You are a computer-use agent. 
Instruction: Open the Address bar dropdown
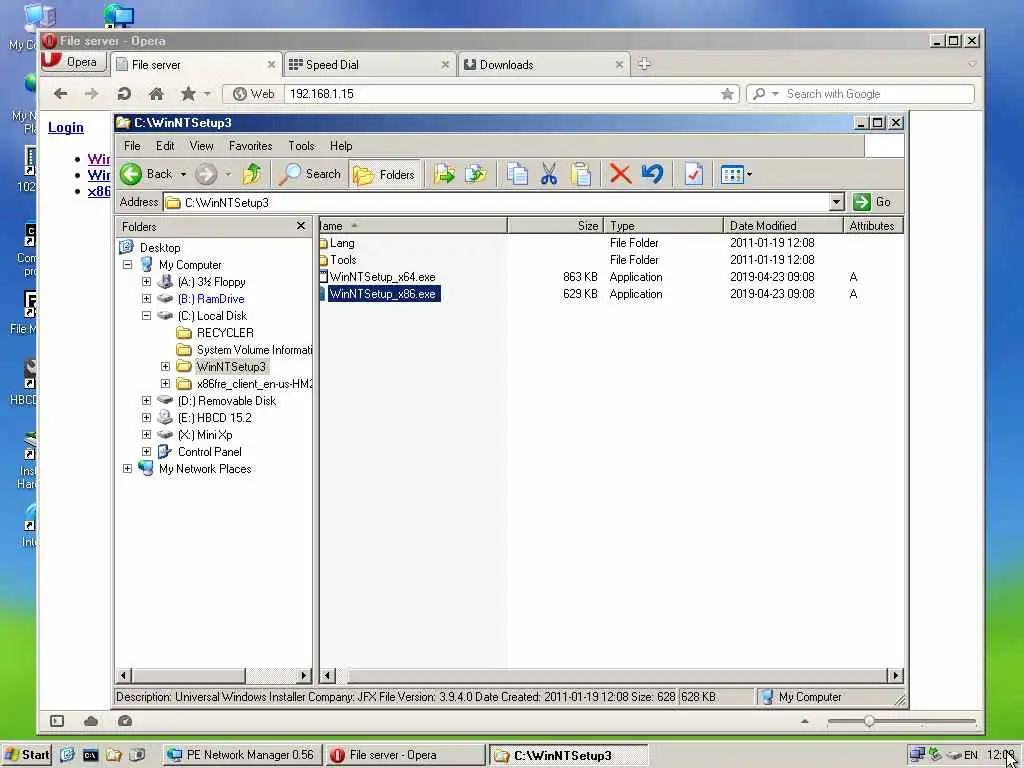(837, 202)
